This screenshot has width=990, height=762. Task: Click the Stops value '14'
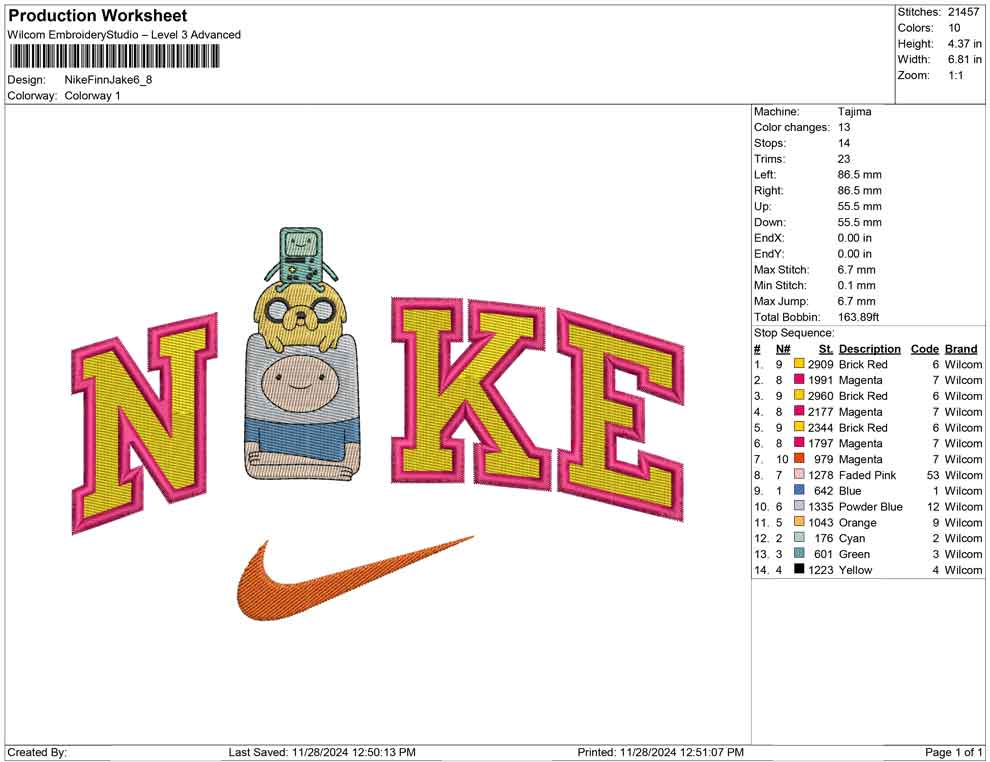844,143
